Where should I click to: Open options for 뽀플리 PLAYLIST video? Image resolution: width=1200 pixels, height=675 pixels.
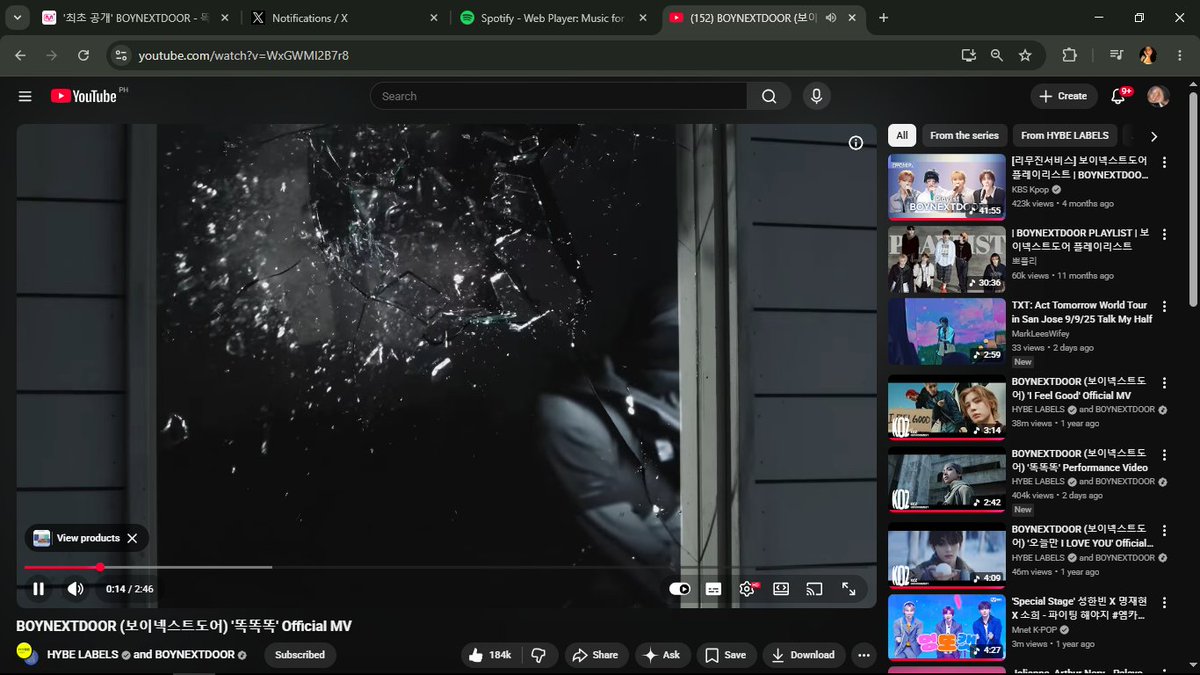tap(1165, 235)
